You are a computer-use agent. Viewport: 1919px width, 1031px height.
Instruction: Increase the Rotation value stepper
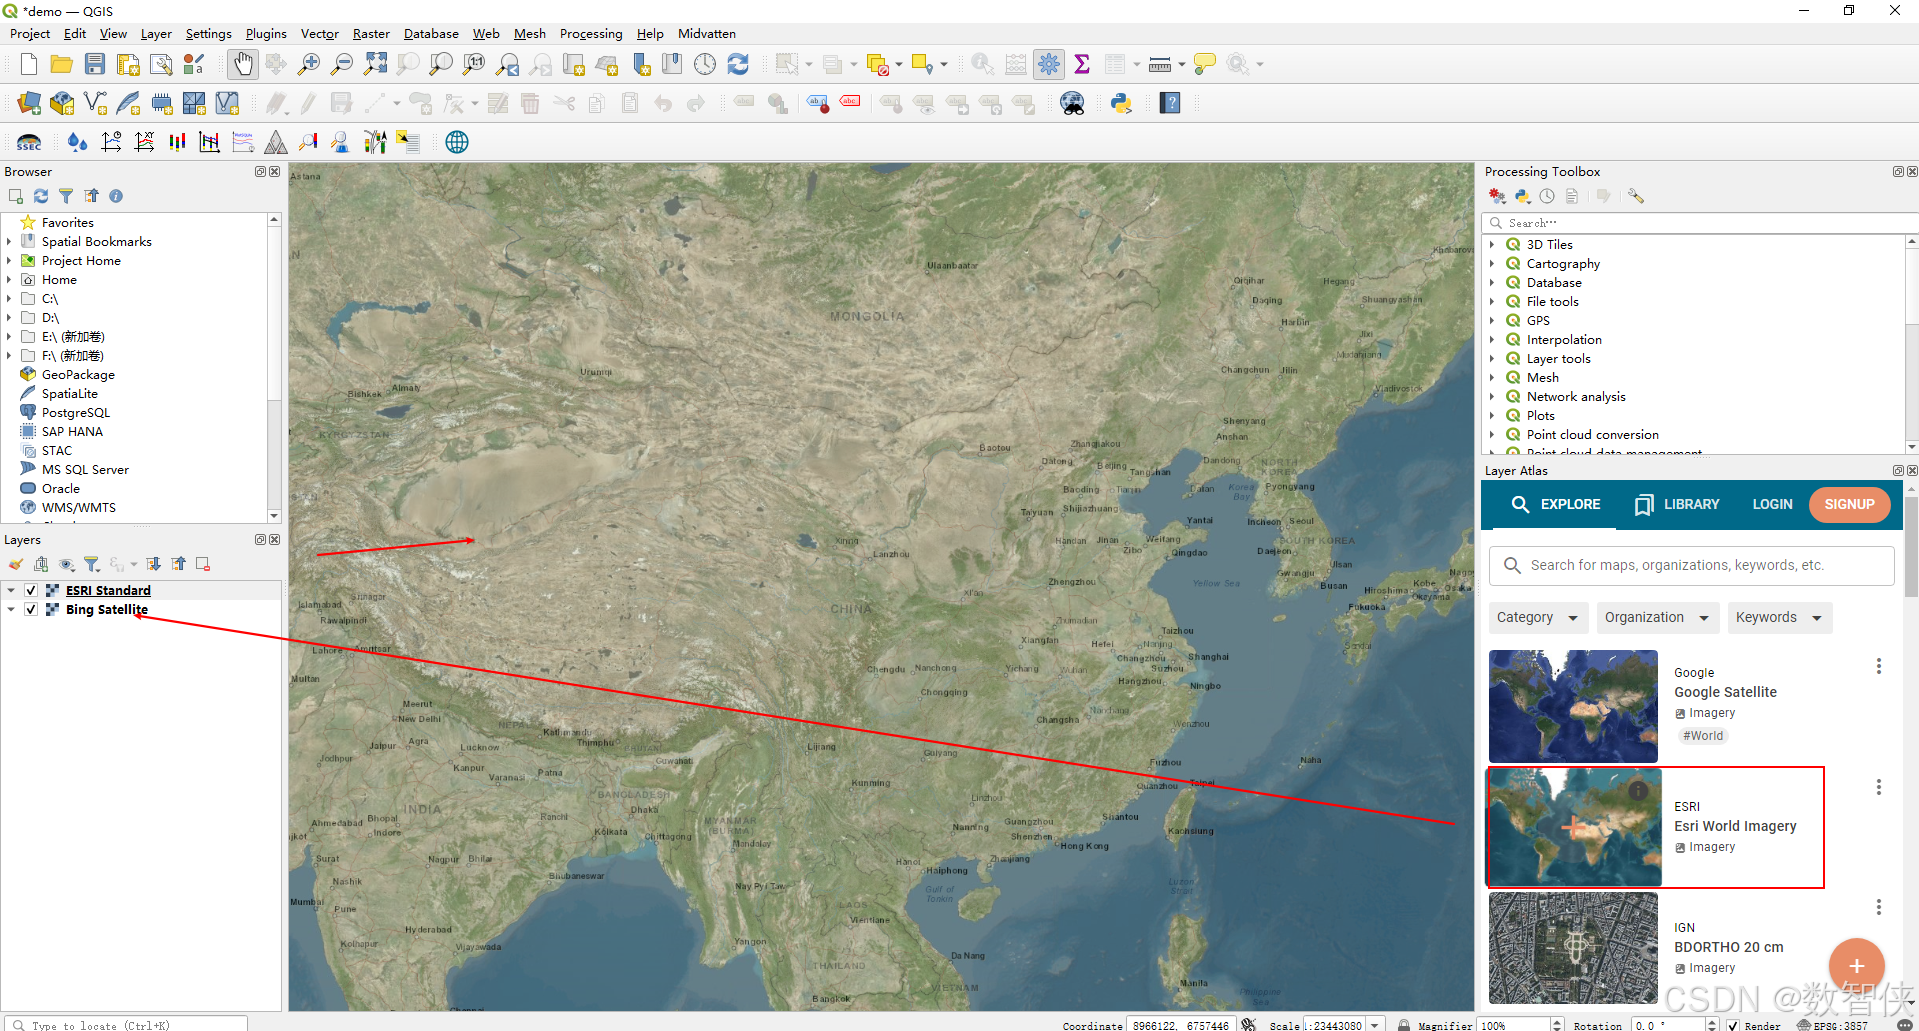click(1712, 1021)
